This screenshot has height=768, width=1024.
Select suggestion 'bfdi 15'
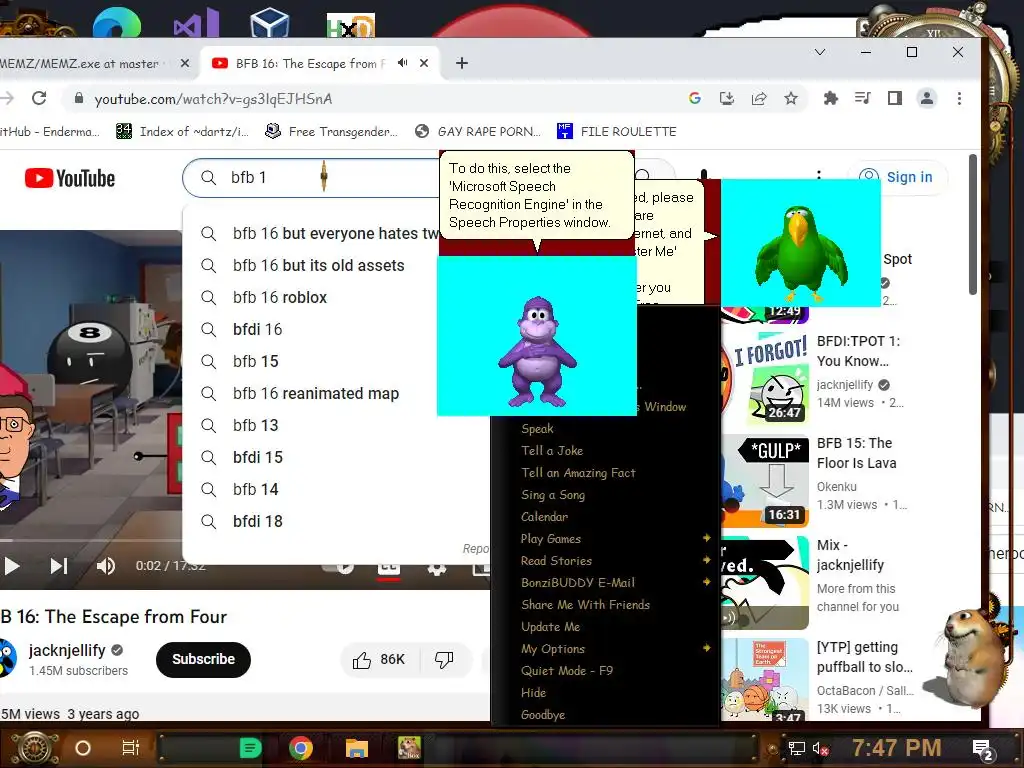tap(257, 458)
